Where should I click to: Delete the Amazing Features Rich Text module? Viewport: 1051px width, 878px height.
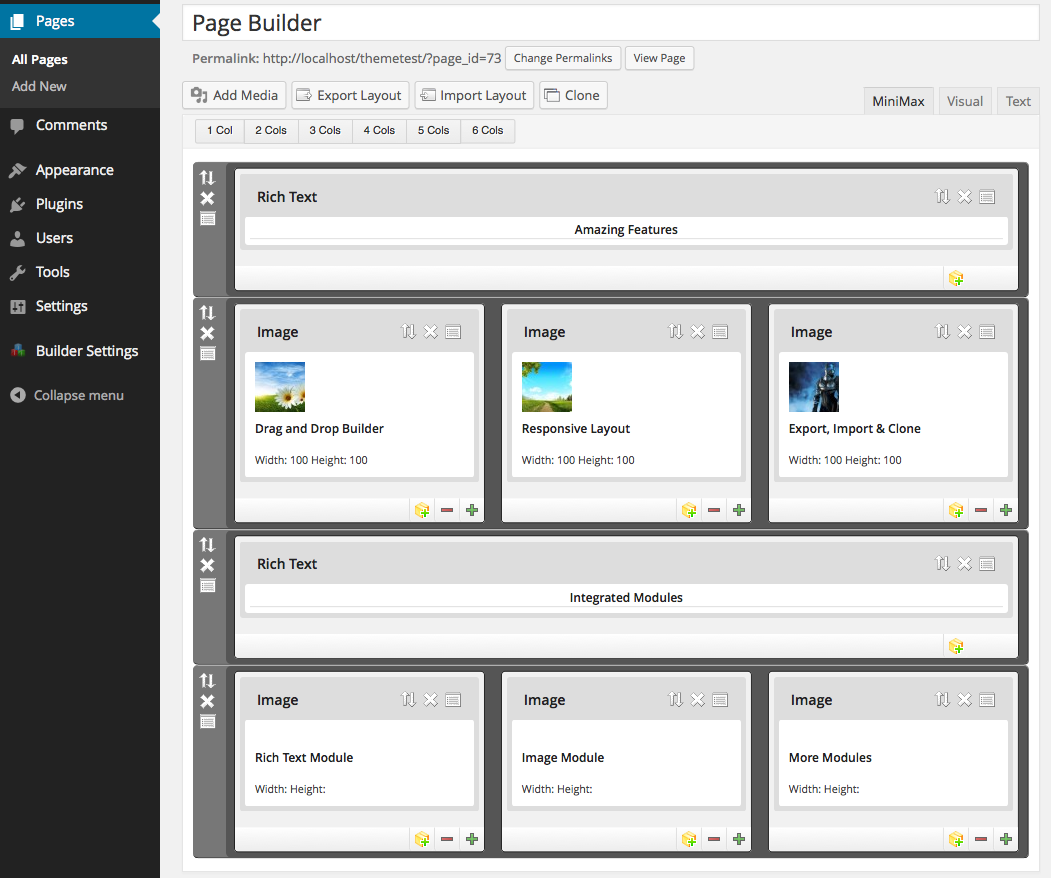965,197
